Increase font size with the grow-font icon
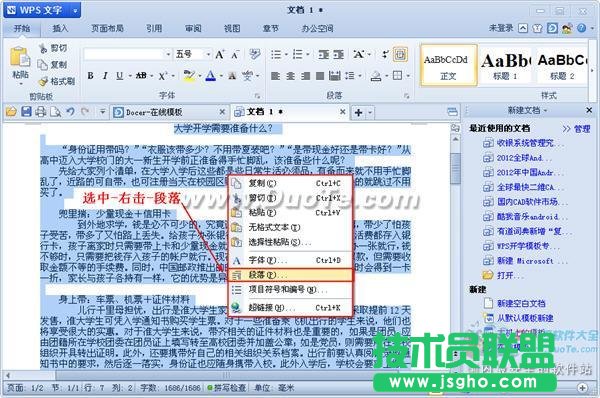600x398 pixels. tap(219, 54)
